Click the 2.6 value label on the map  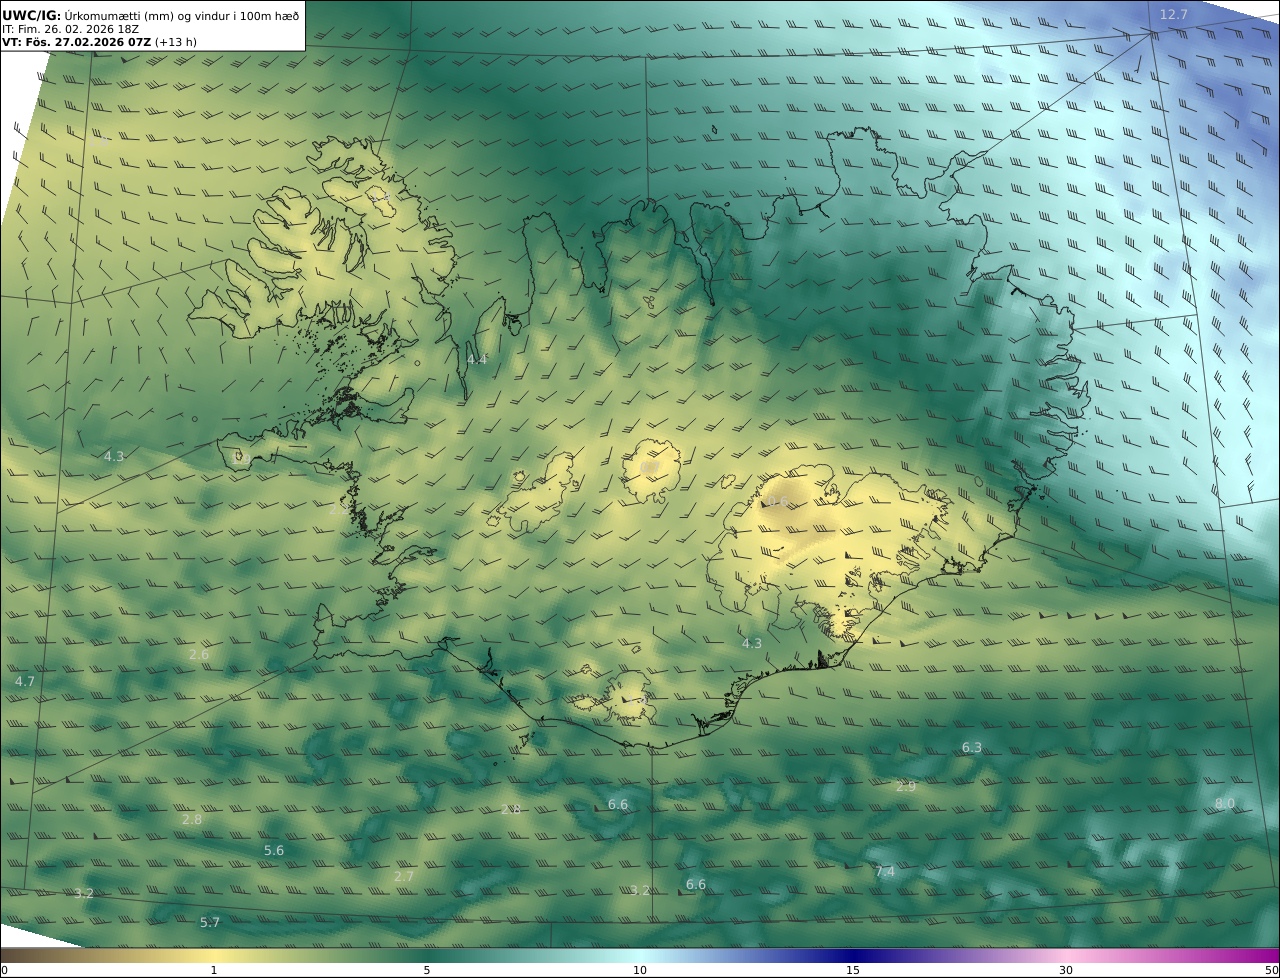199,655
